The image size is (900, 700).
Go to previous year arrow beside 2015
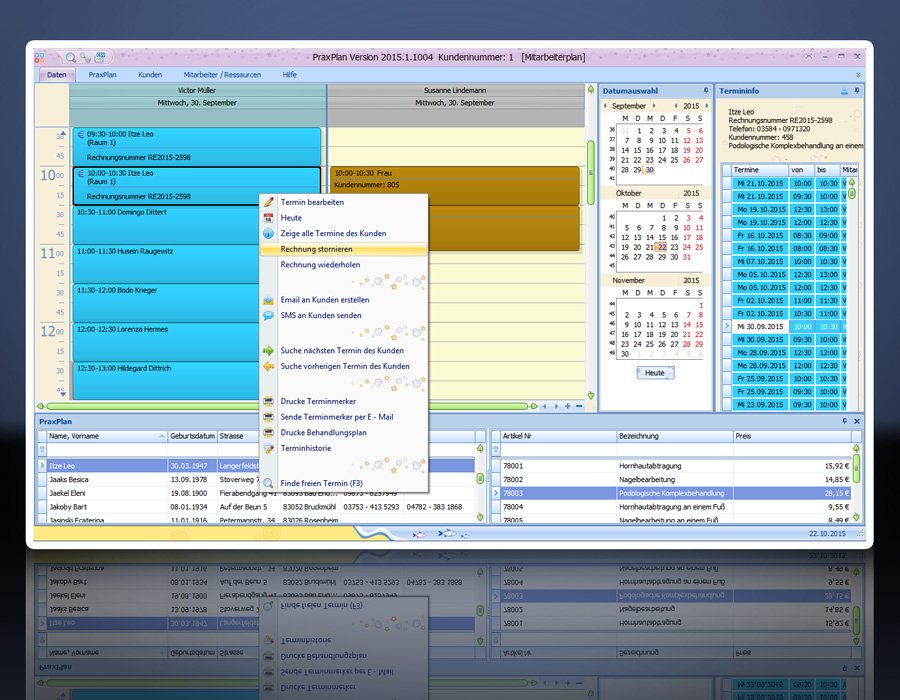click(676, 106)
